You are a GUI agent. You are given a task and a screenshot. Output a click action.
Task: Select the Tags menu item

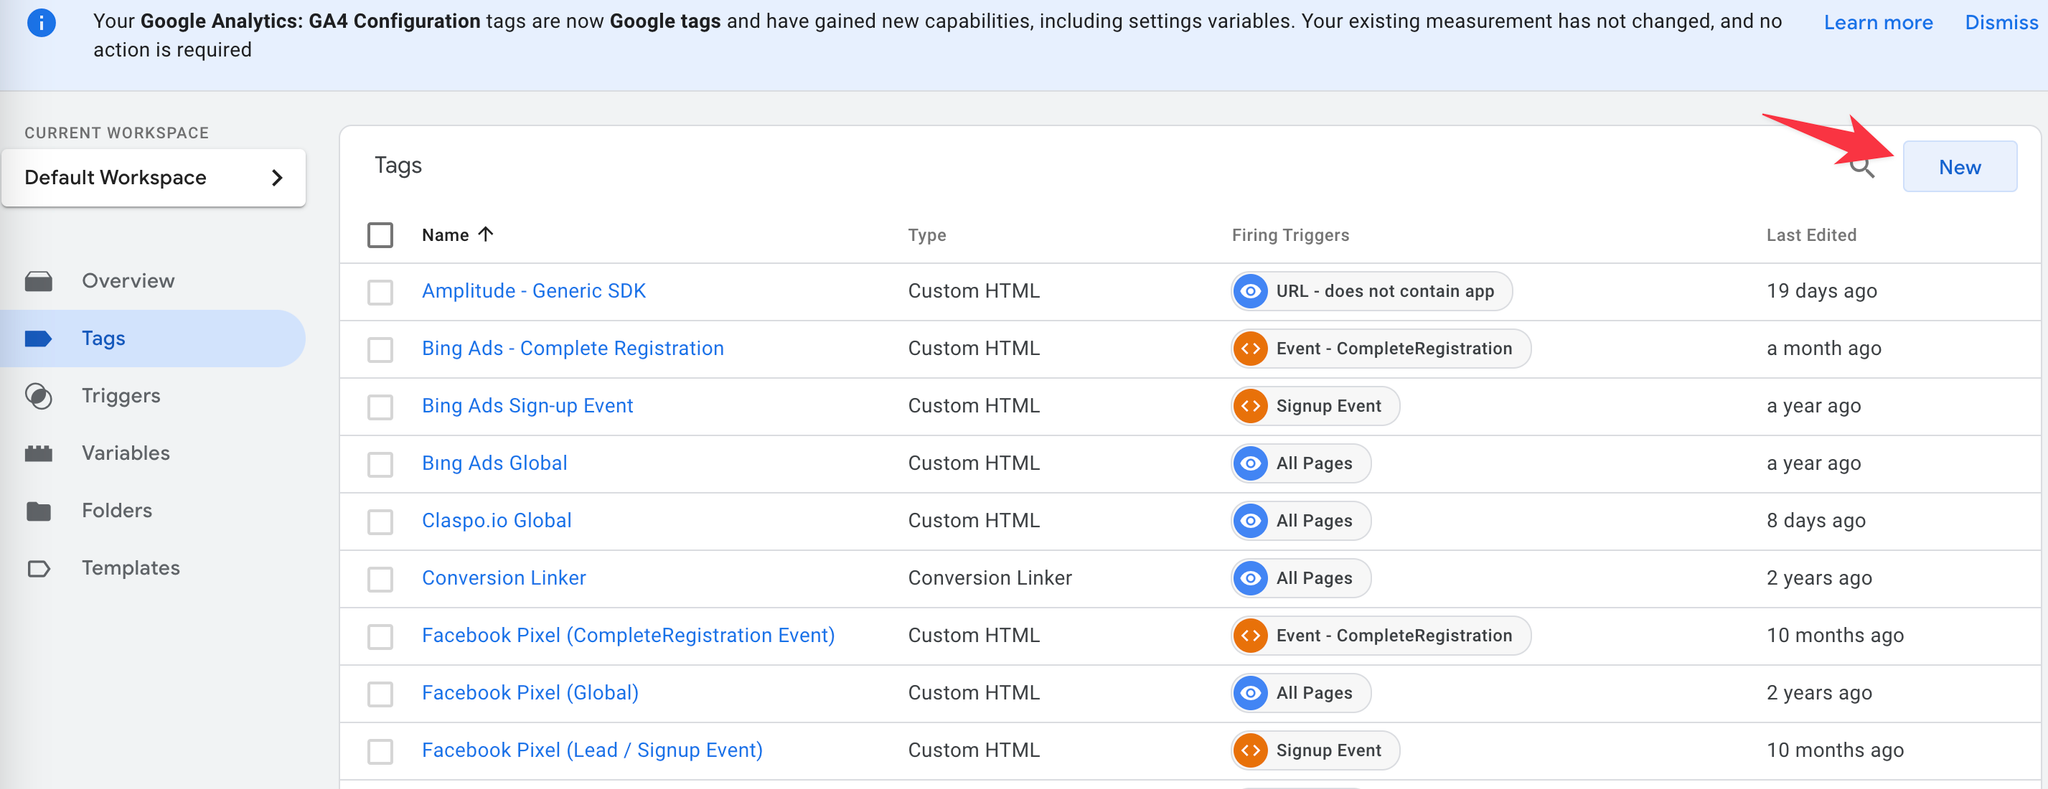pos(153,338)
